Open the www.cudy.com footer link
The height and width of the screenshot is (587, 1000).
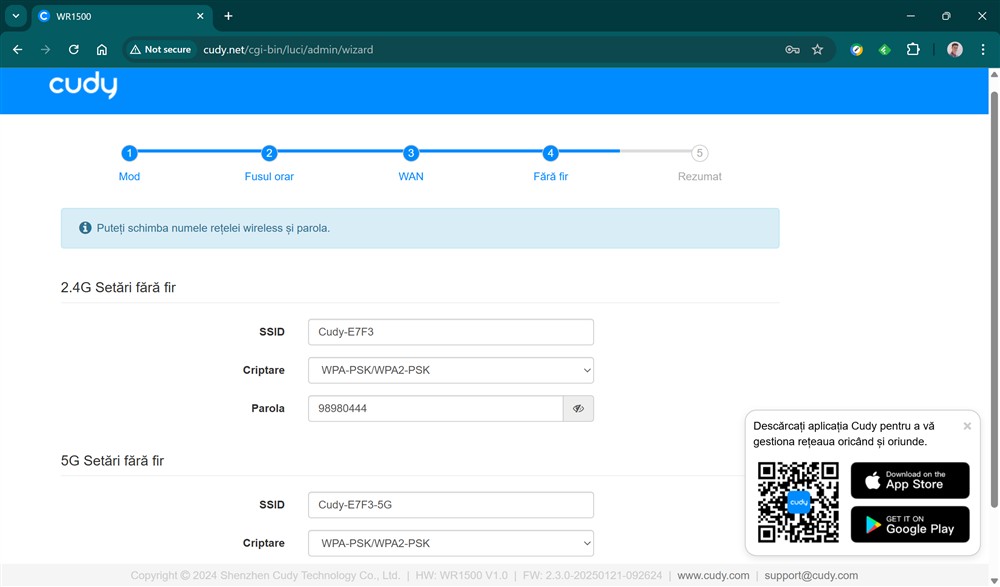pyautogui.click(x=713, y=575)
